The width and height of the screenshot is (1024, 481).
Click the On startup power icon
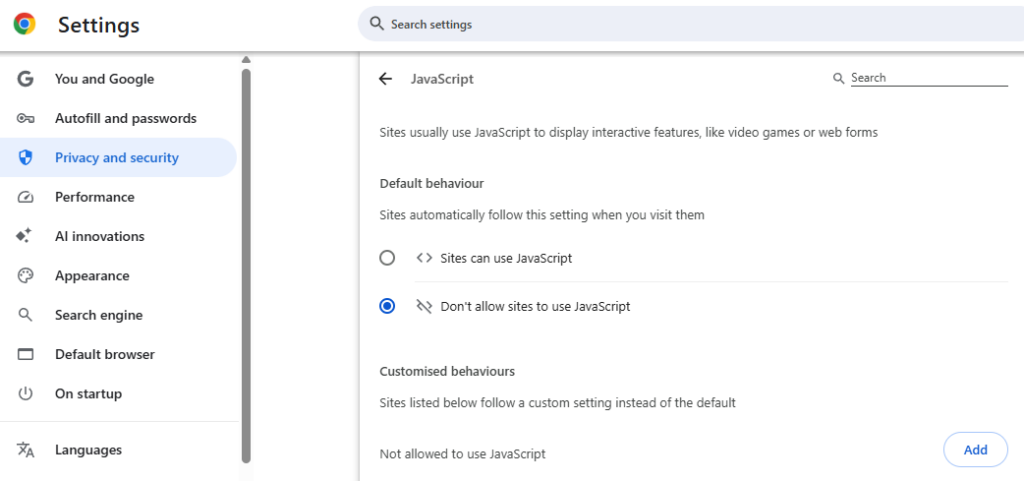click(26, 394)
